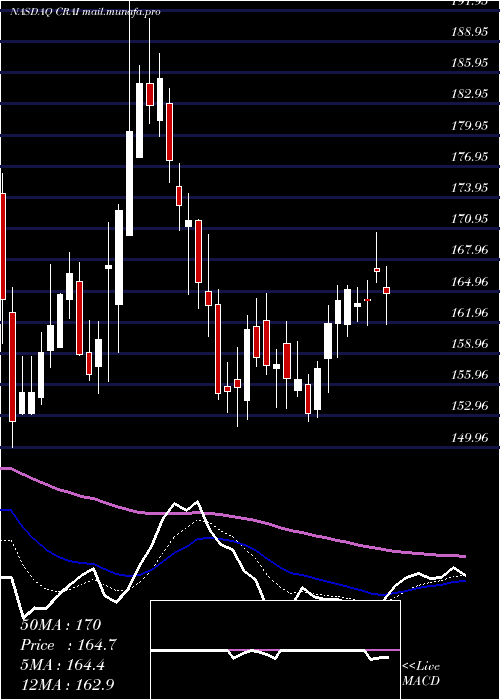500x700 pixels.
Task: Click the Live MACD label
Action: click(x=421, y=673)
